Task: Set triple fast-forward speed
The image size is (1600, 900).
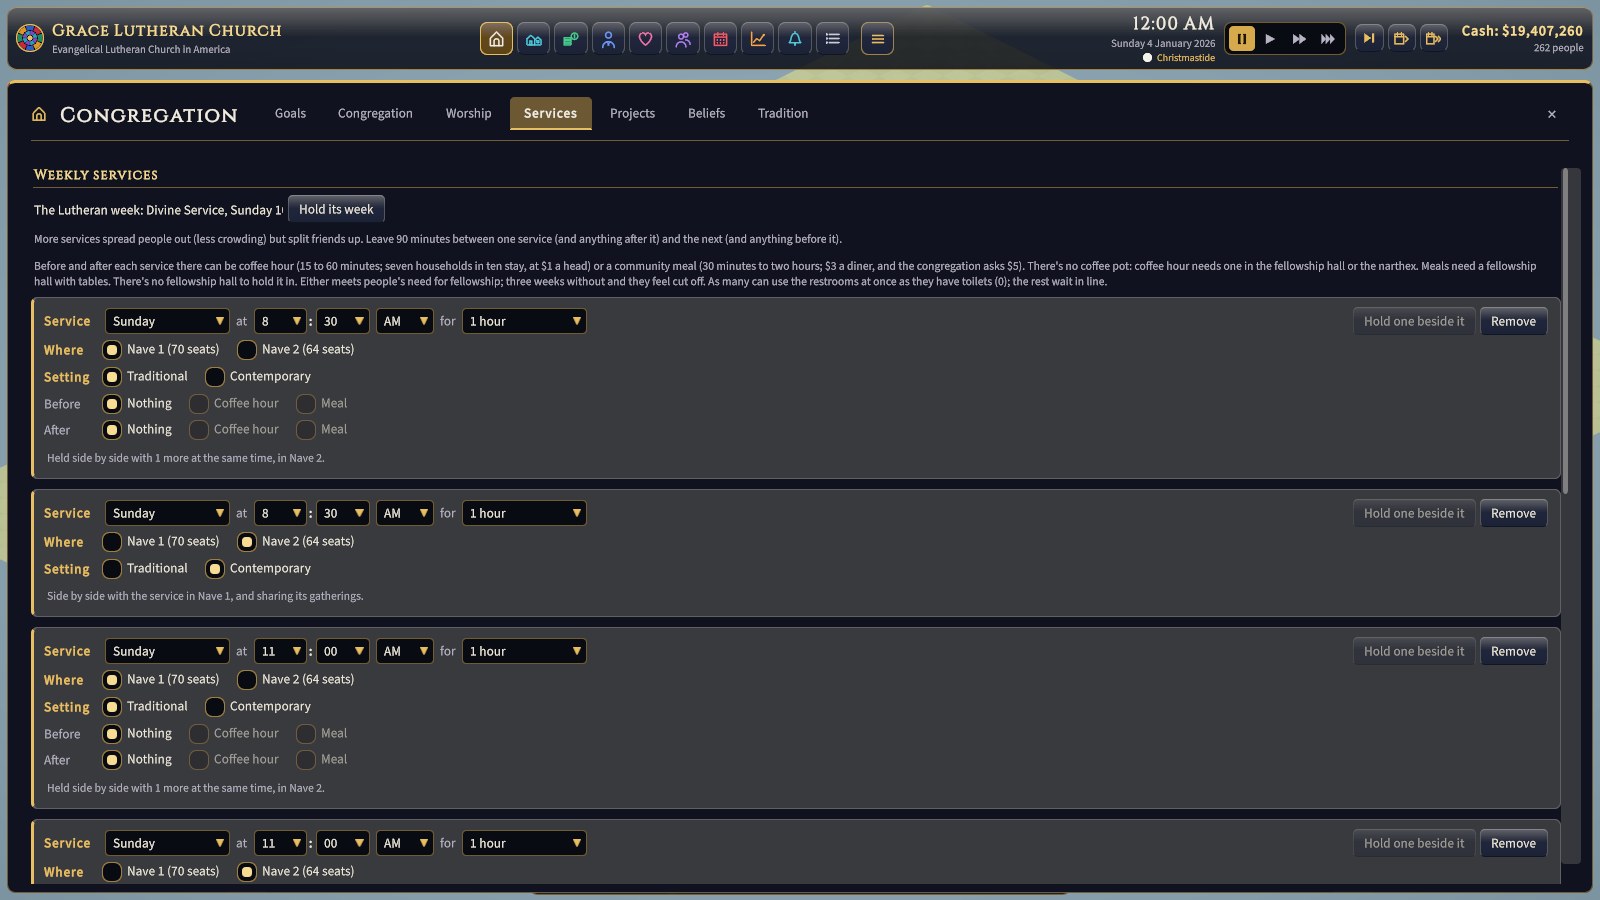Action: click(1328, 39)
